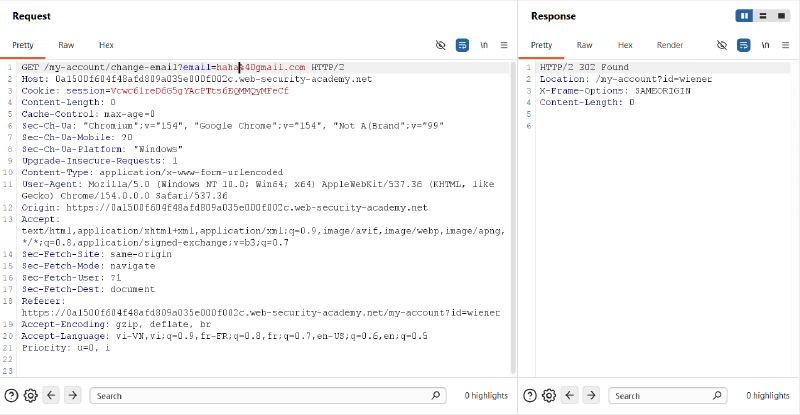Click the Request editor vertical scrollbar
Viewport: 800px width, 415px height.
coord(513,217)
